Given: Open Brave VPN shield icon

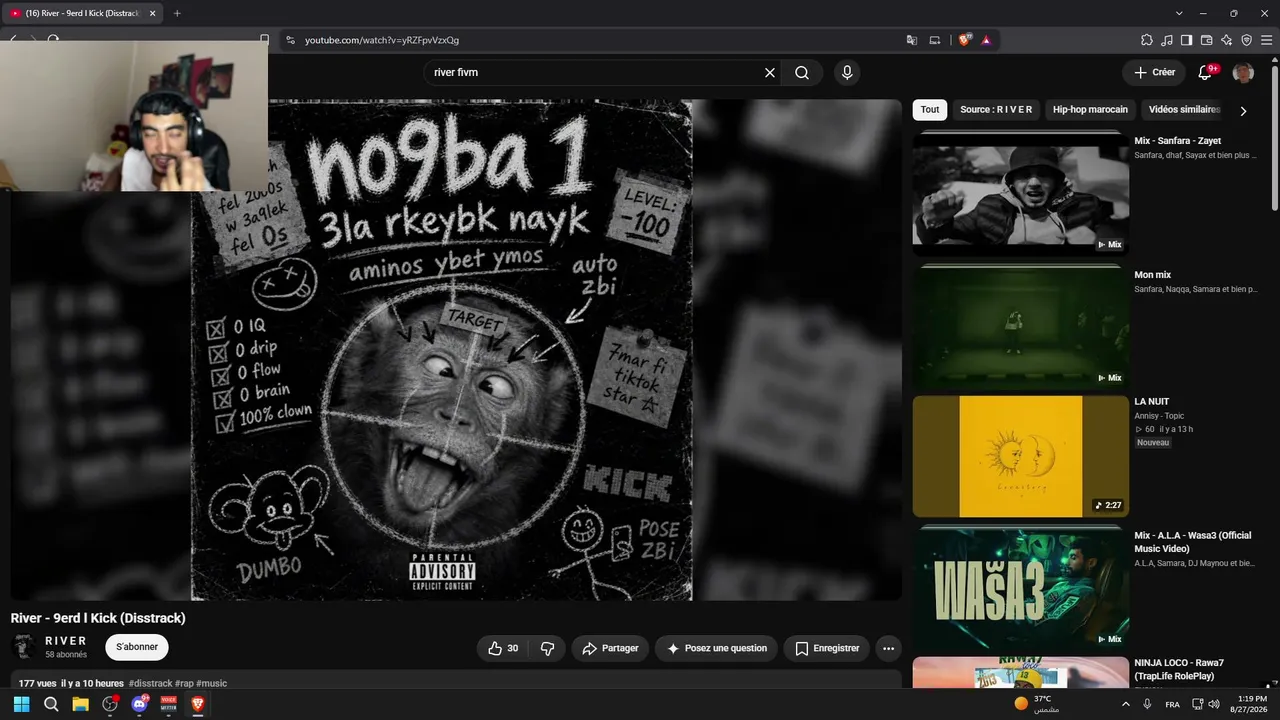Looking at the screenshot, I should click(1246, 40).
